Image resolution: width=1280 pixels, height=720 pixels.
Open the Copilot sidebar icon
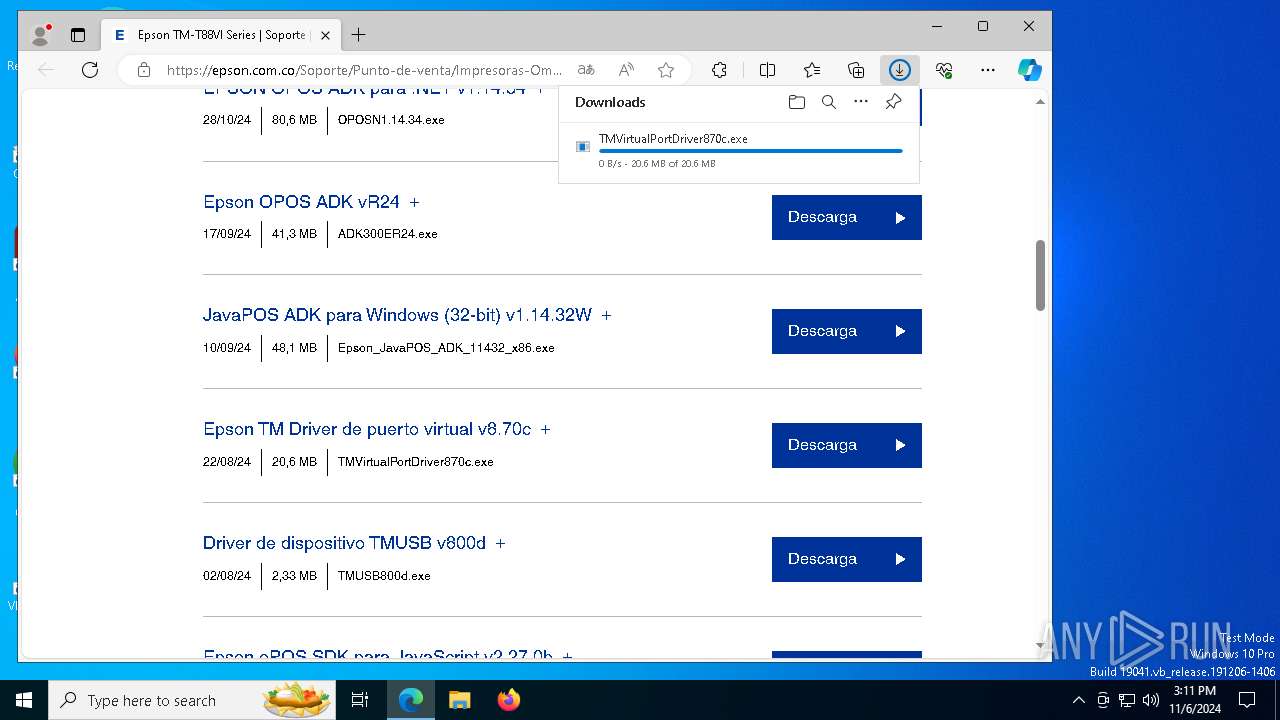click(x=1030, y=70)
